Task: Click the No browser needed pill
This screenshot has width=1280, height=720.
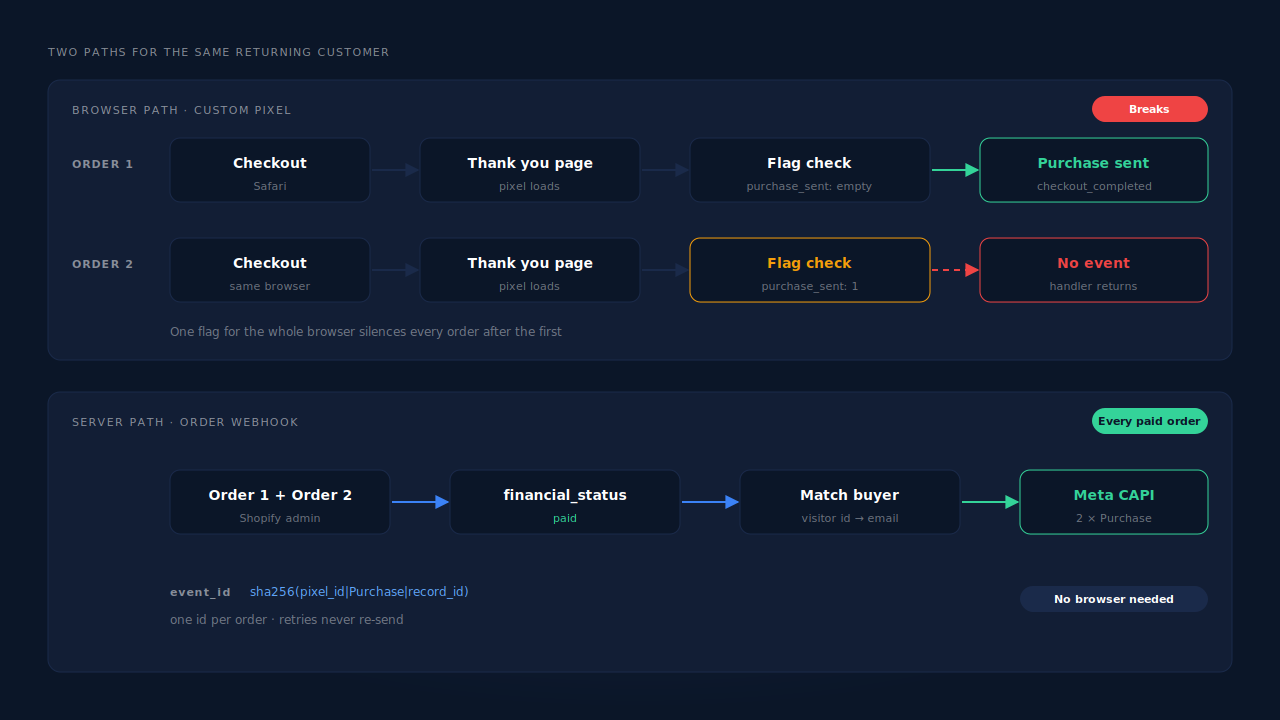Action: [1113, 599]
